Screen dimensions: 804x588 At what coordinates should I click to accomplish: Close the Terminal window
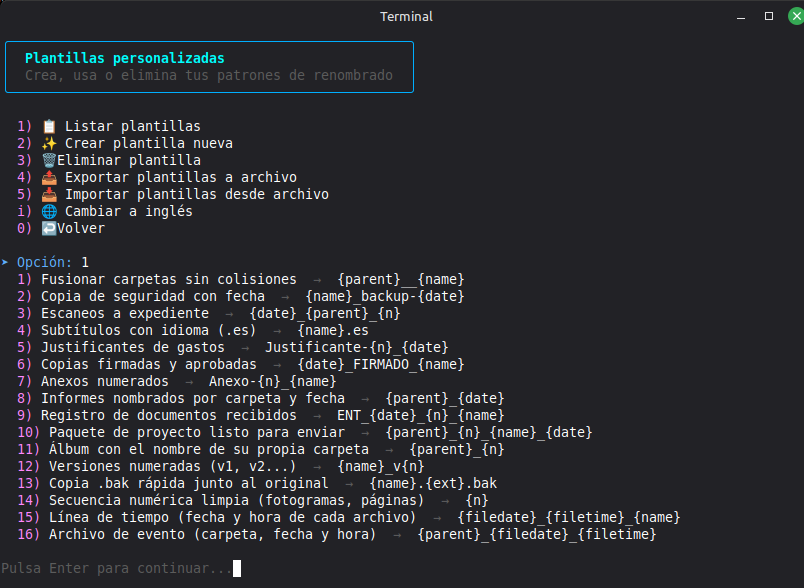tap(796, 16)
